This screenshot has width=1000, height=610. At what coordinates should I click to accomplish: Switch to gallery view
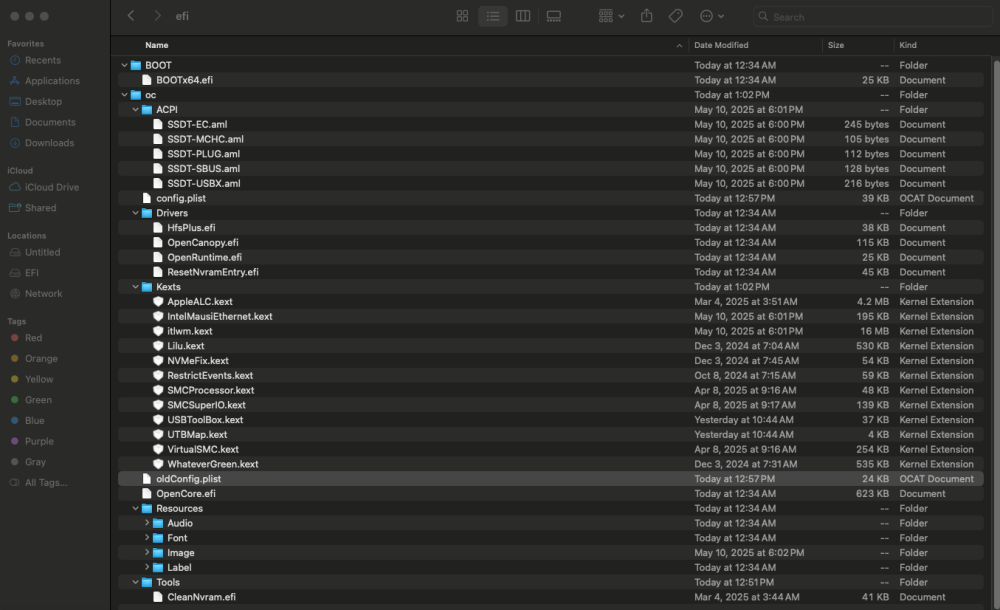tap(554, 16)
